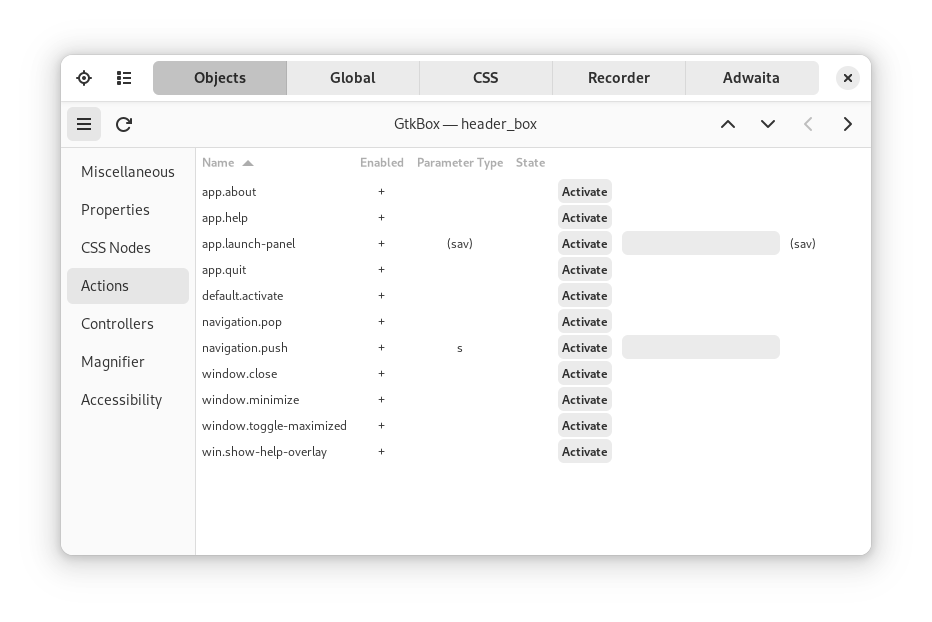
Task: Select Magnifier in the sidebar
Action: pos(113,362)
